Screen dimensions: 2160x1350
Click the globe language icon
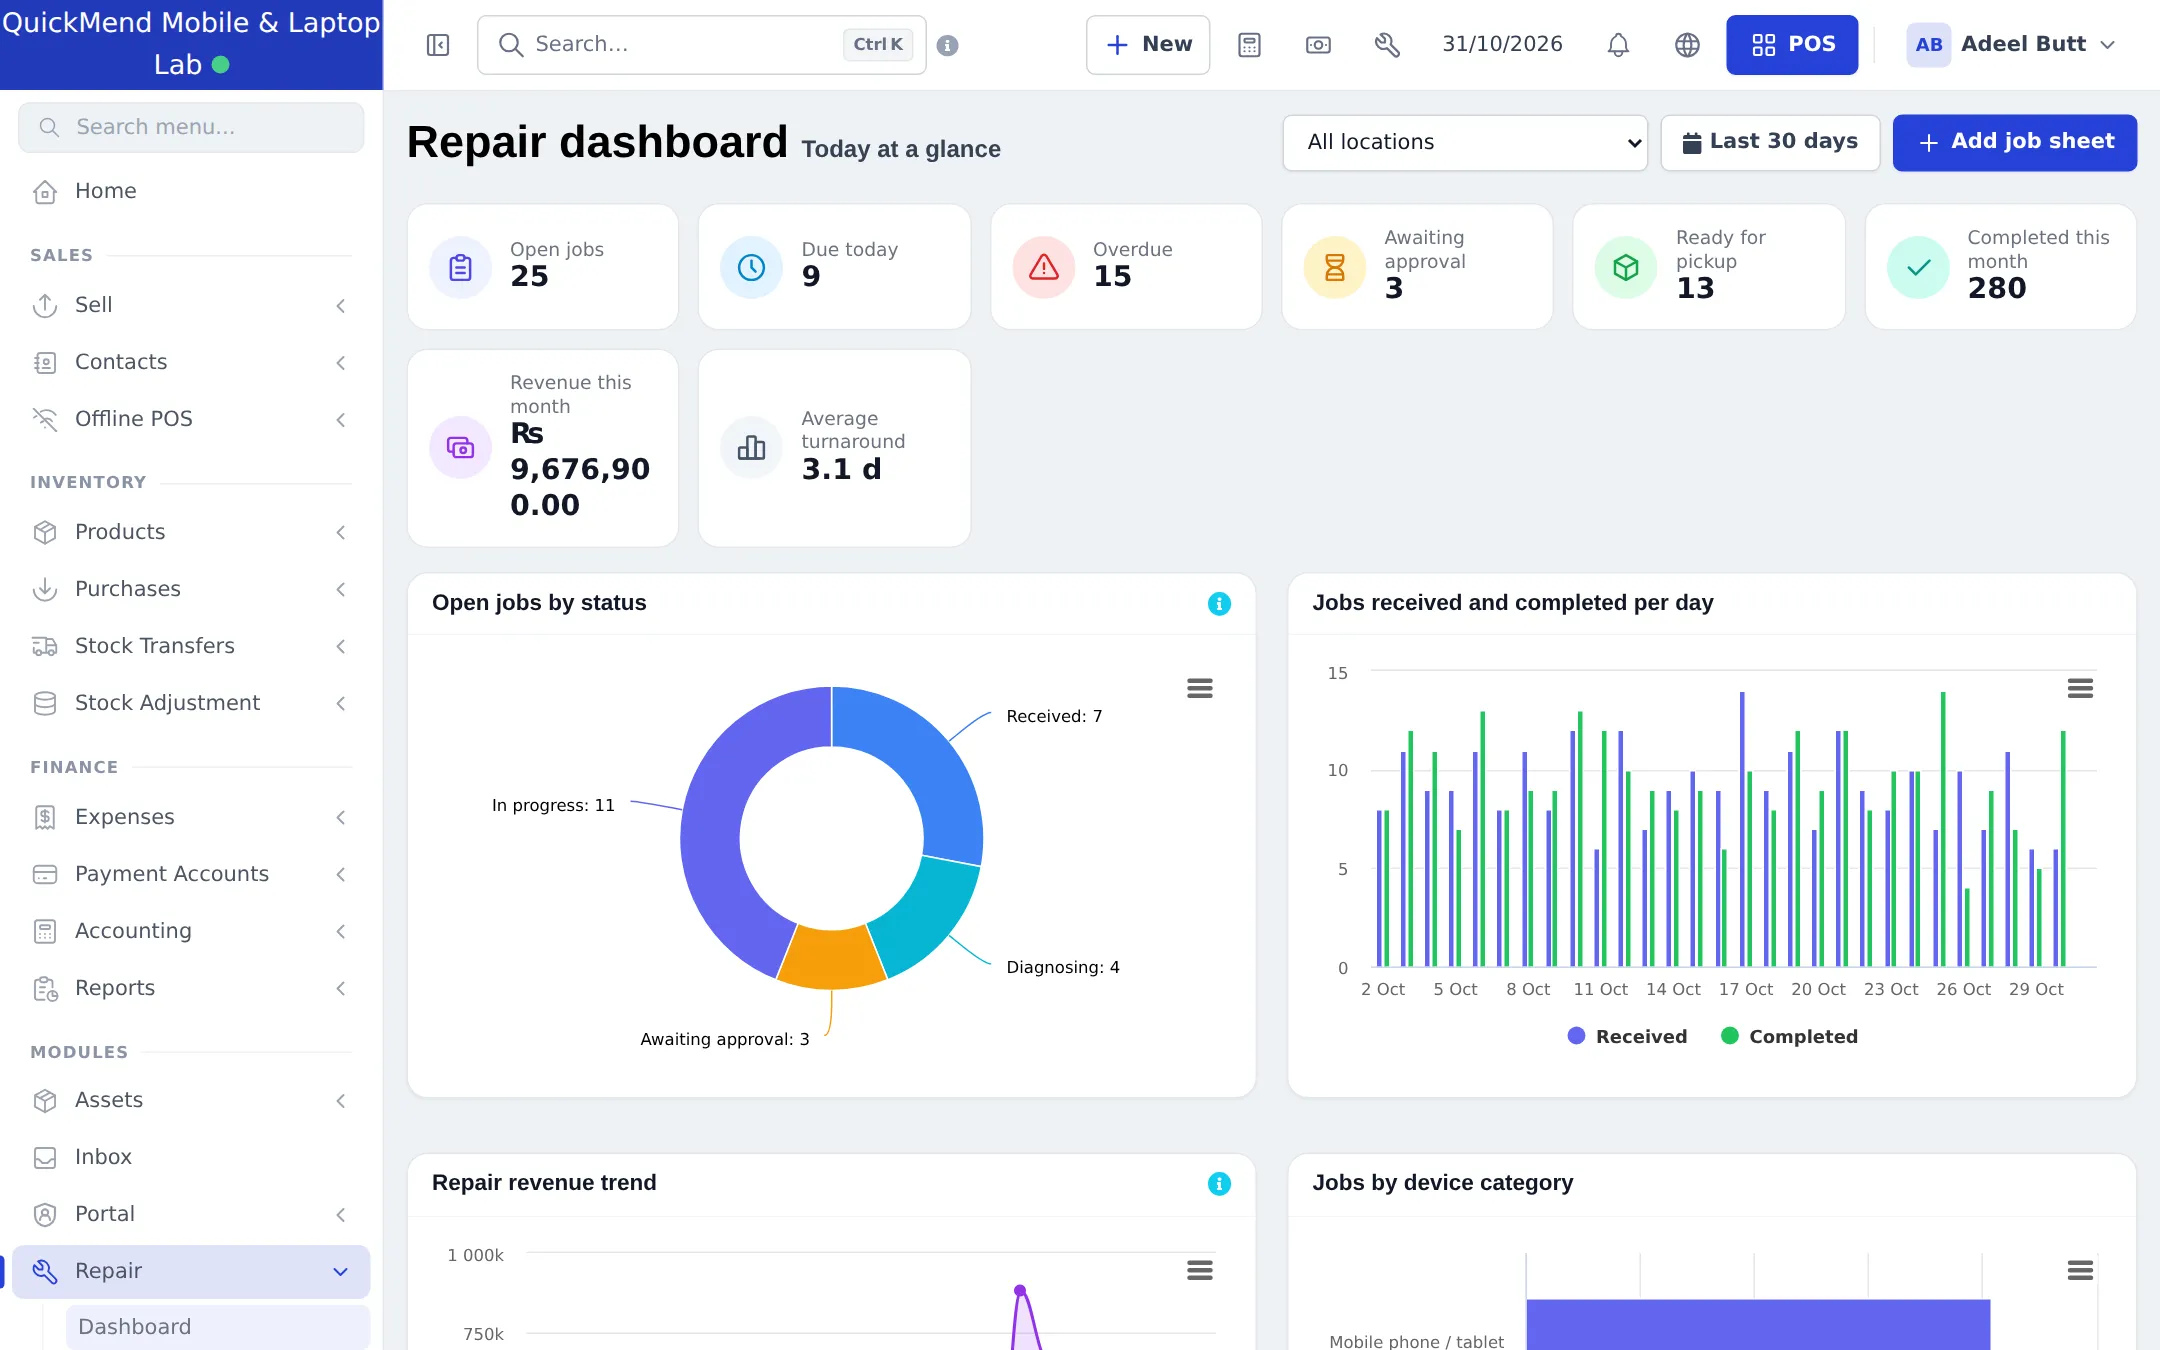tap(1687, 45)
